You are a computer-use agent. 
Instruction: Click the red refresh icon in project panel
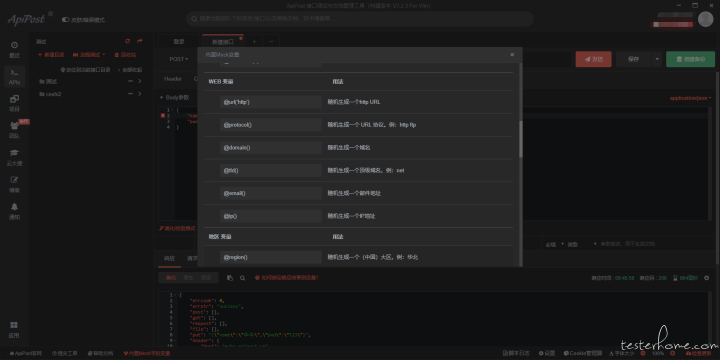pos(128,41)
